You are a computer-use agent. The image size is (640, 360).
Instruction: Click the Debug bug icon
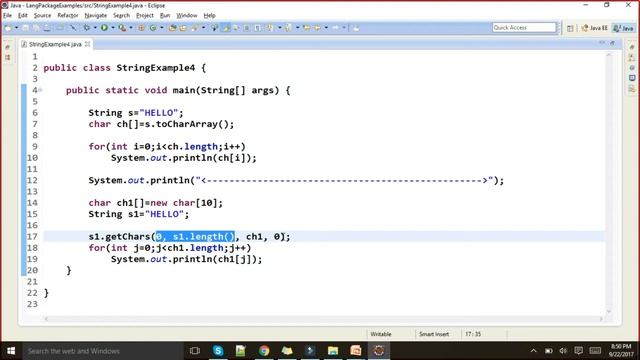(x=87, y=28)
